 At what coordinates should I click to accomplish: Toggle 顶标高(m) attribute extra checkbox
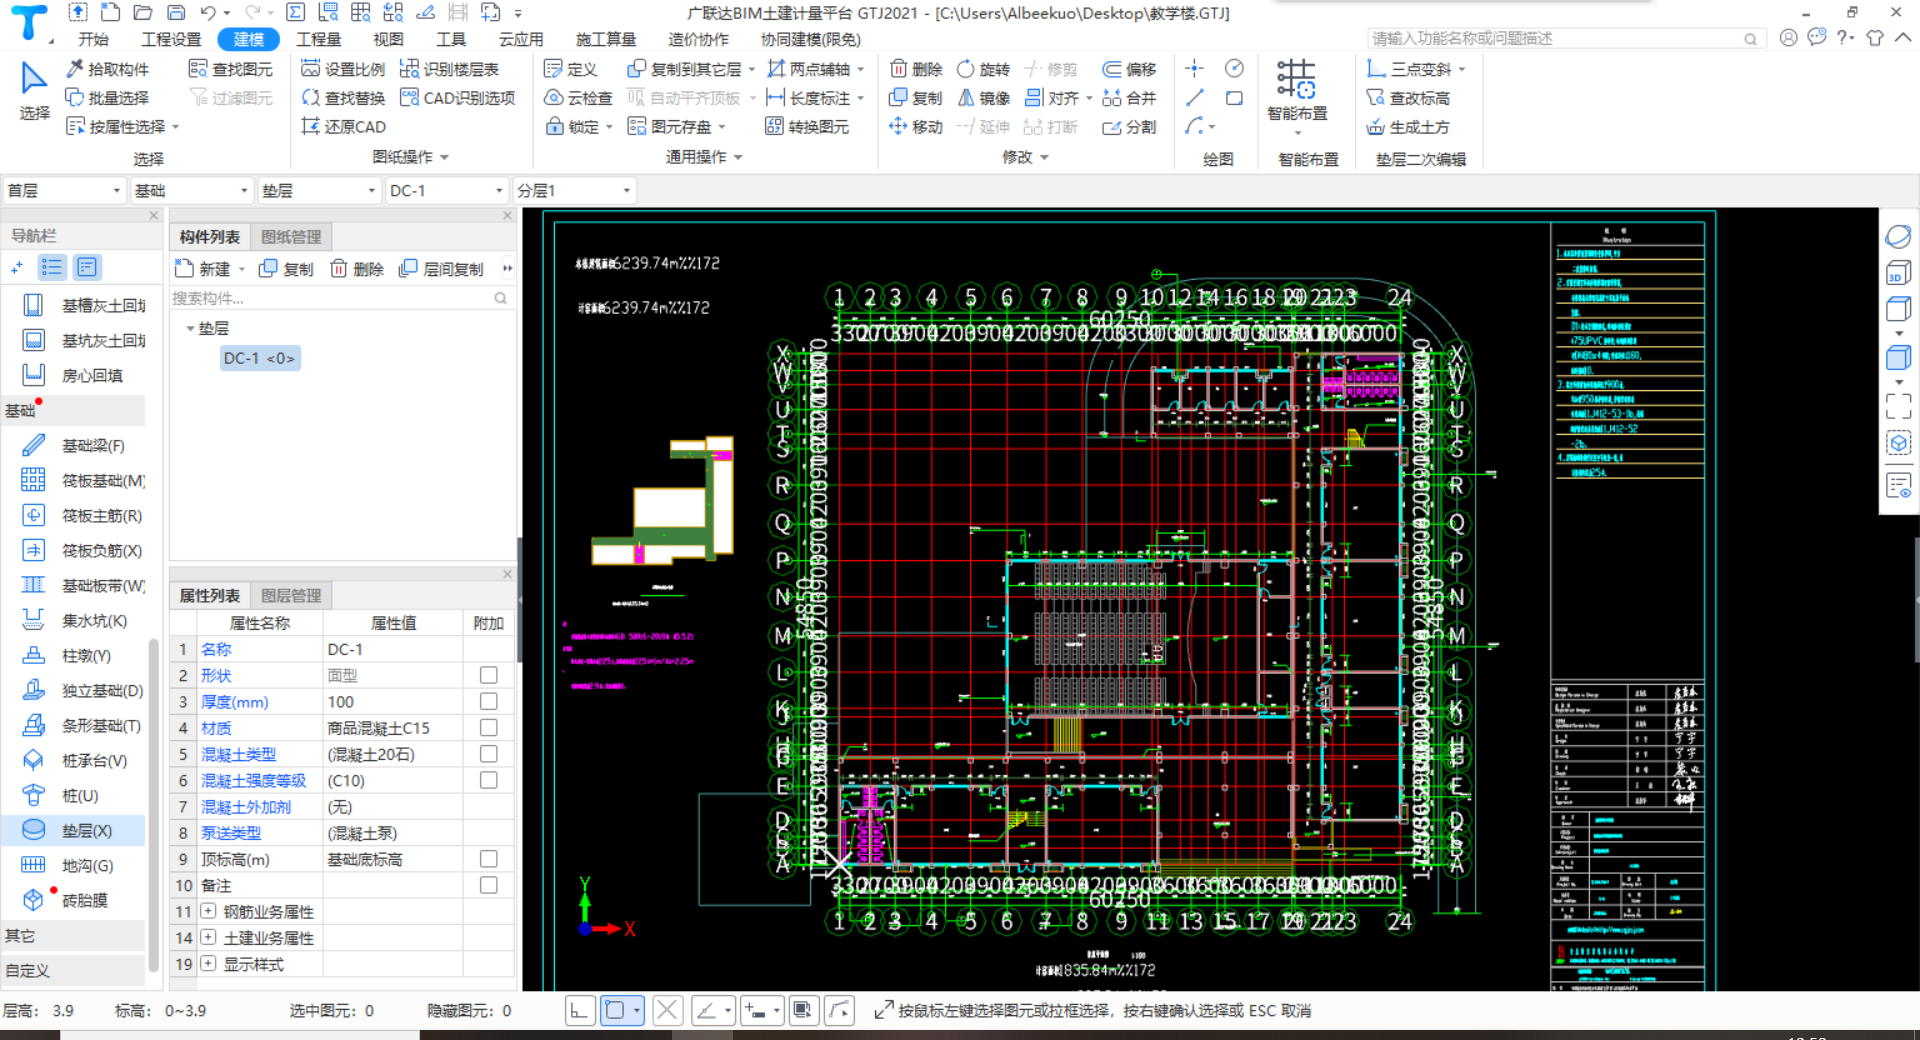488,859
